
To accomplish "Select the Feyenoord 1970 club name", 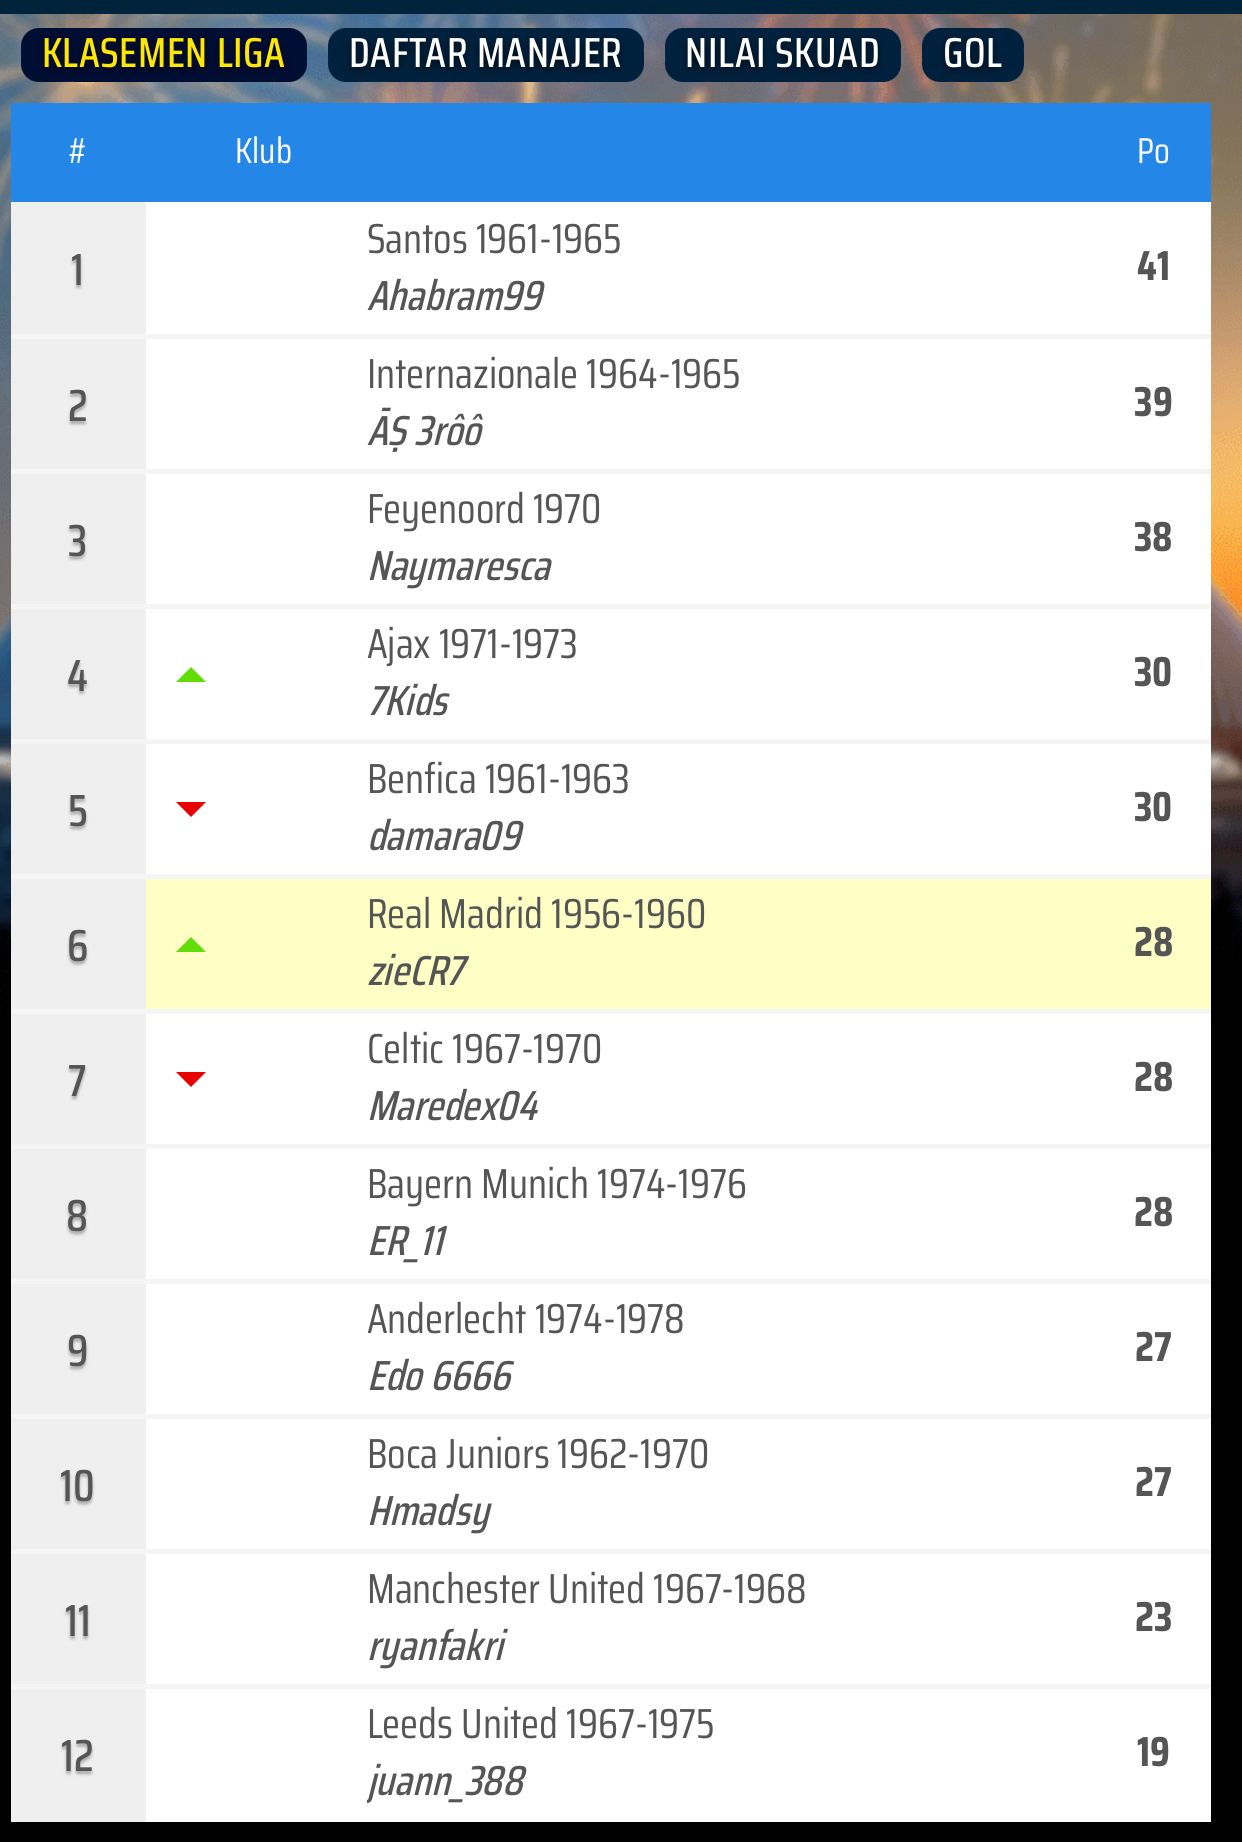I will point(483,510).
